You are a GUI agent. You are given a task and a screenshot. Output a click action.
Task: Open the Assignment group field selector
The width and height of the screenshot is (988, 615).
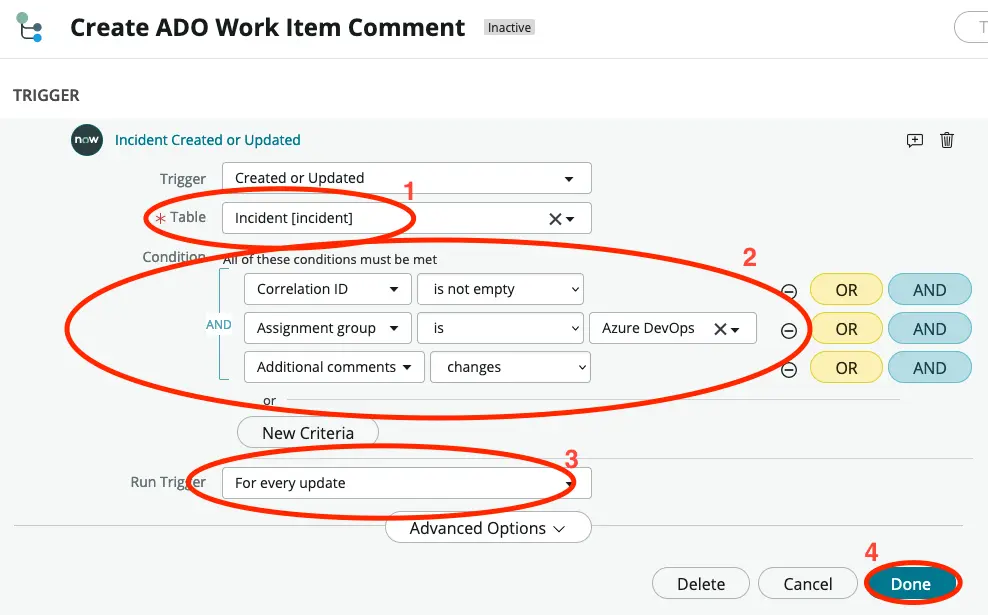tap(327, 328)
